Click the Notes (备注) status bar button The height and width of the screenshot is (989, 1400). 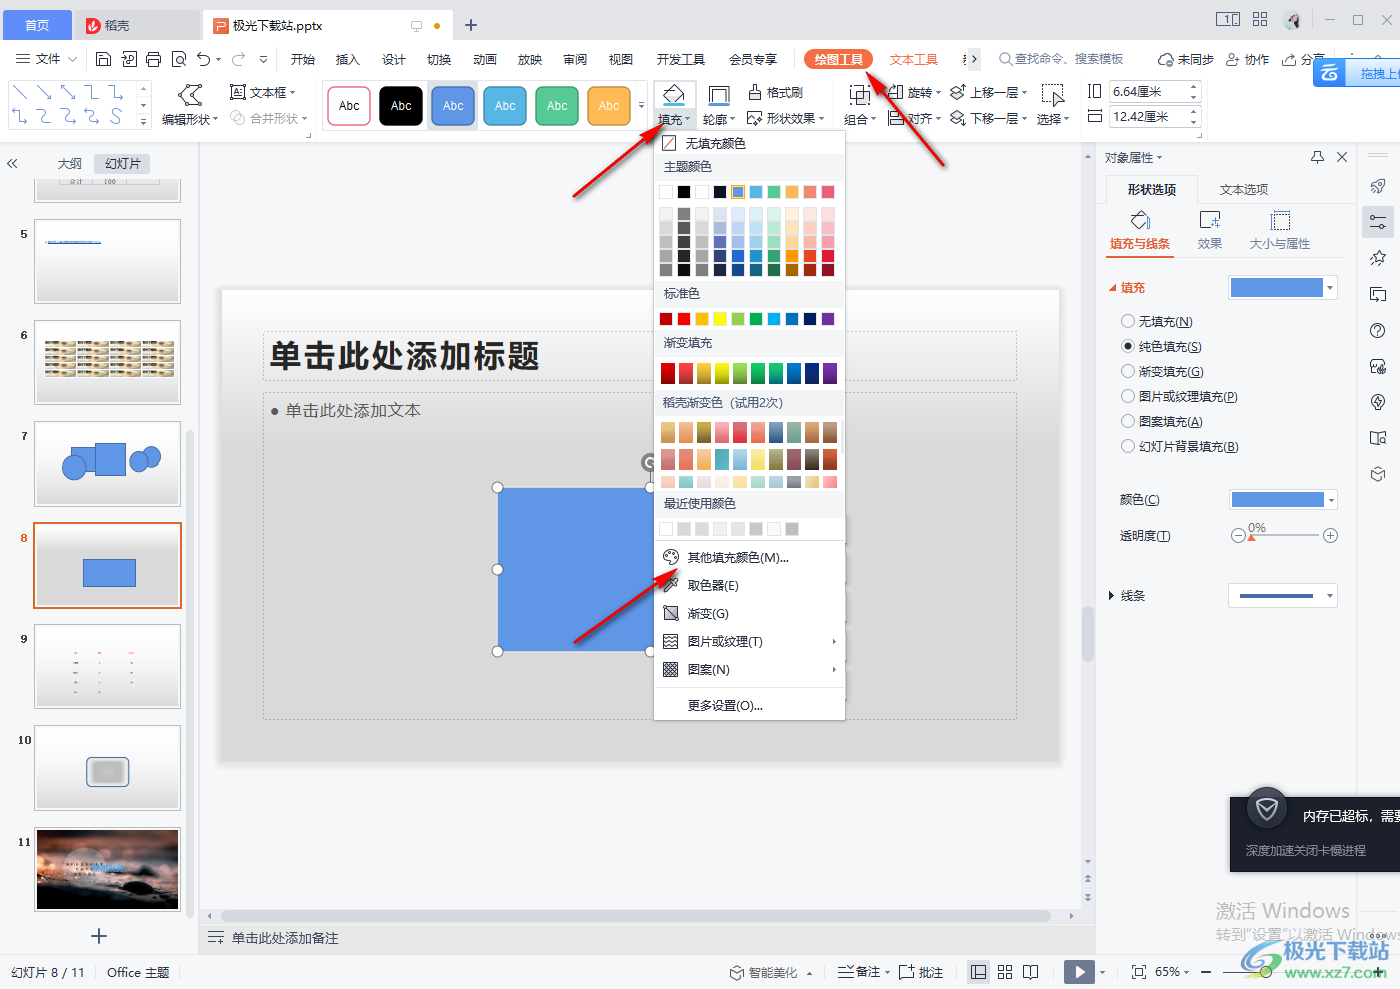pos(861,972)
